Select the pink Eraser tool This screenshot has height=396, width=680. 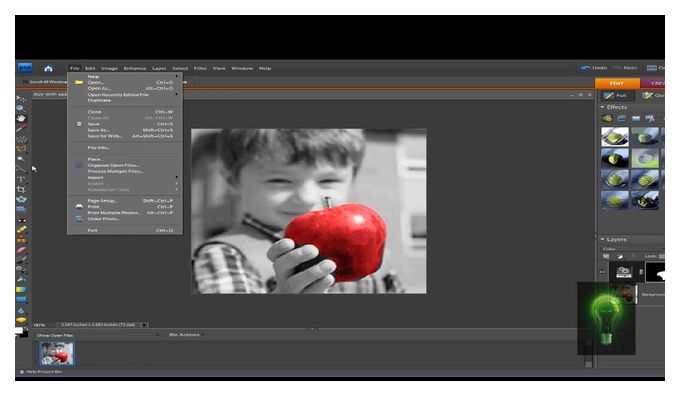(20, 250)
